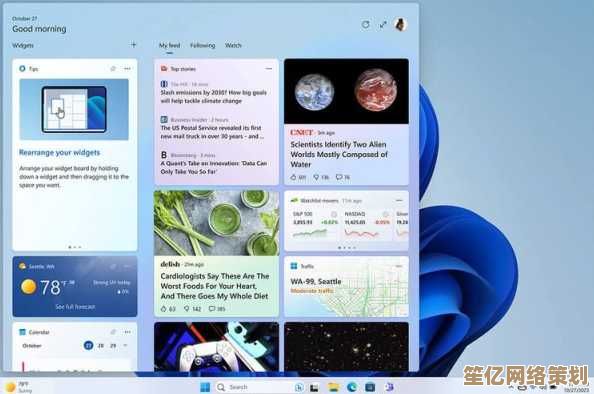594x394 pixels.
Task: Open the Watch tab
Action: pyautogui.click(x=233, y=45)
